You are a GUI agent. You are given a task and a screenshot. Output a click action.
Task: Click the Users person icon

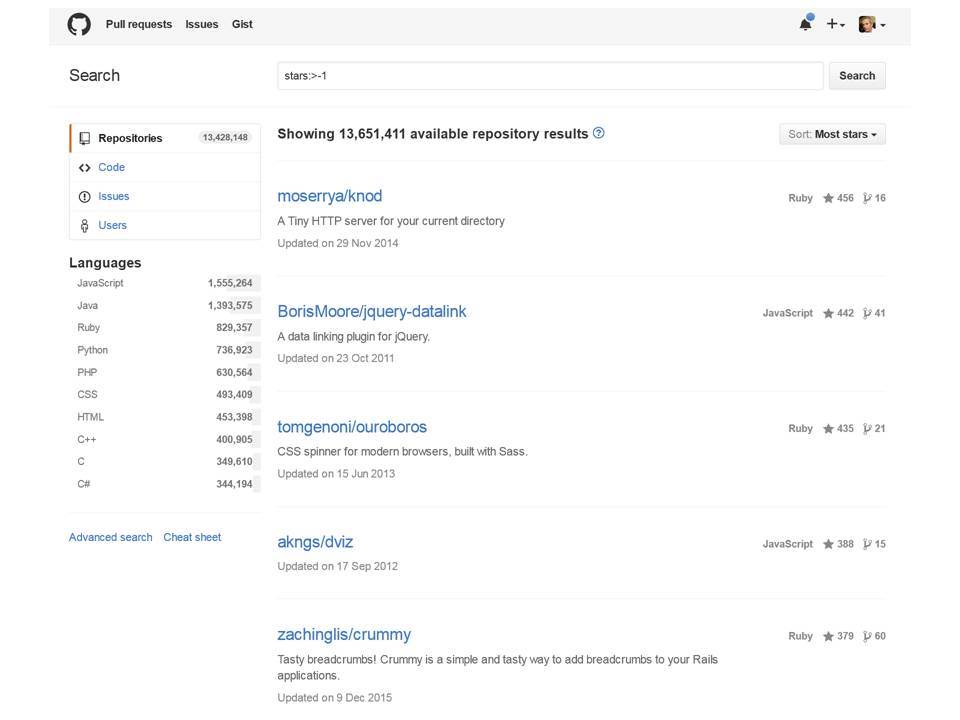coord(84,226)
